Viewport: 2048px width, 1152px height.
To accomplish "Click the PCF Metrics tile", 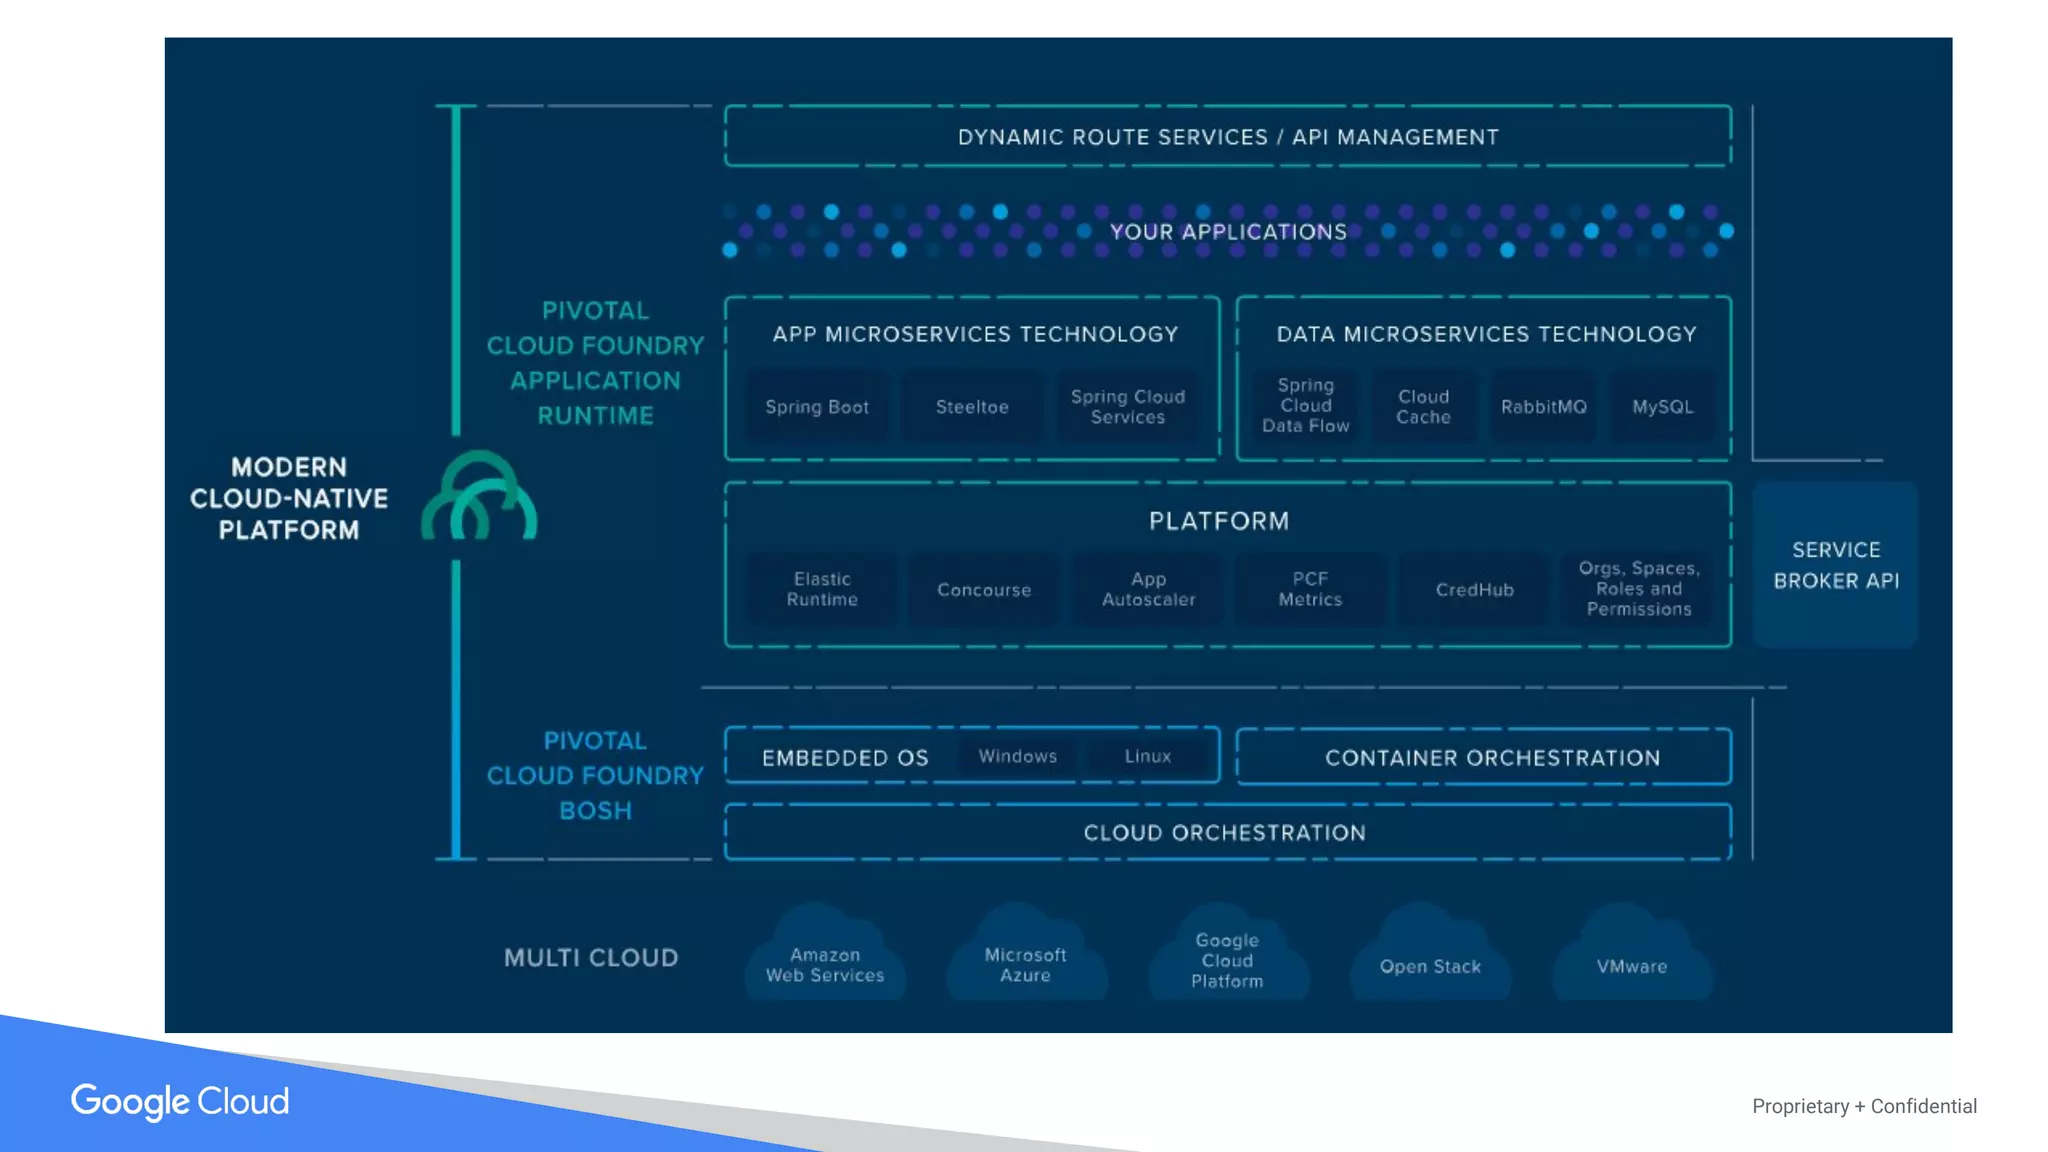I will tap(1310, 590).
